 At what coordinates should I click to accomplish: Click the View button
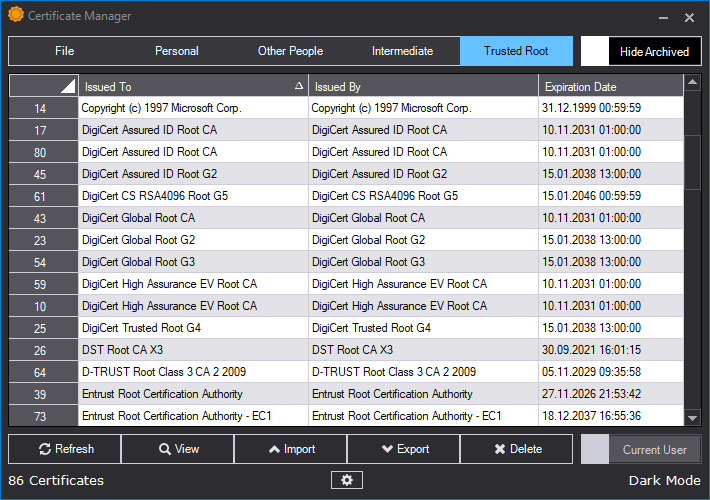click(178, 449)
